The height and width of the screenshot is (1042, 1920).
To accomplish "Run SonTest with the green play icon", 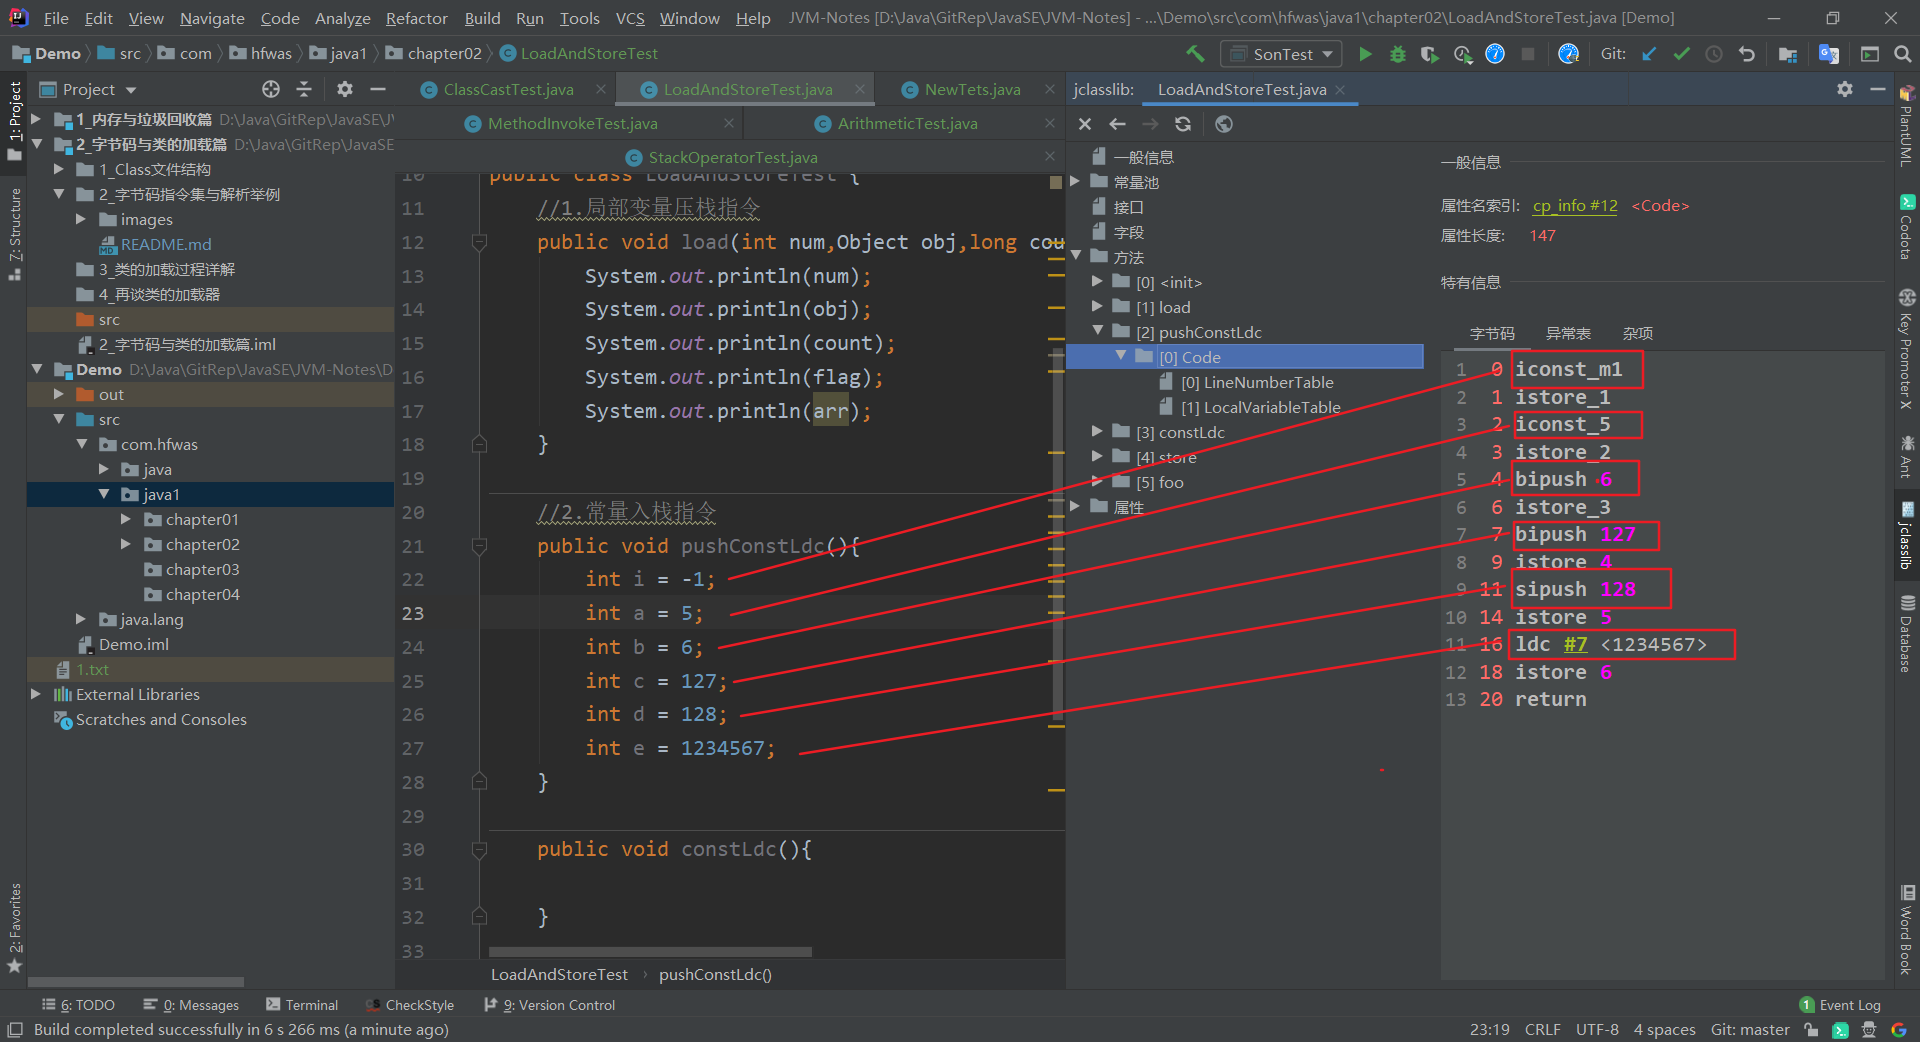I will [1365, 54].
